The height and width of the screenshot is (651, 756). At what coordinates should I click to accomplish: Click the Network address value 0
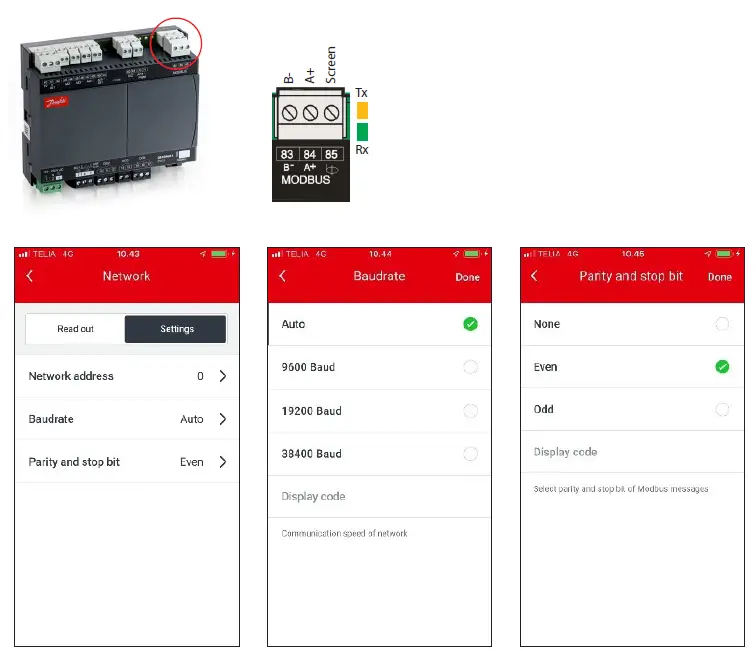[x=200, y=376]
